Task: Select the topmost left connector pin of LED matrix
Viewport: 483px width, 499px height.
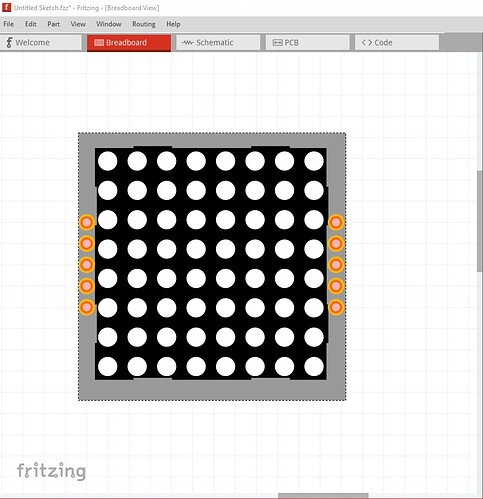Action: click(87, 222)
